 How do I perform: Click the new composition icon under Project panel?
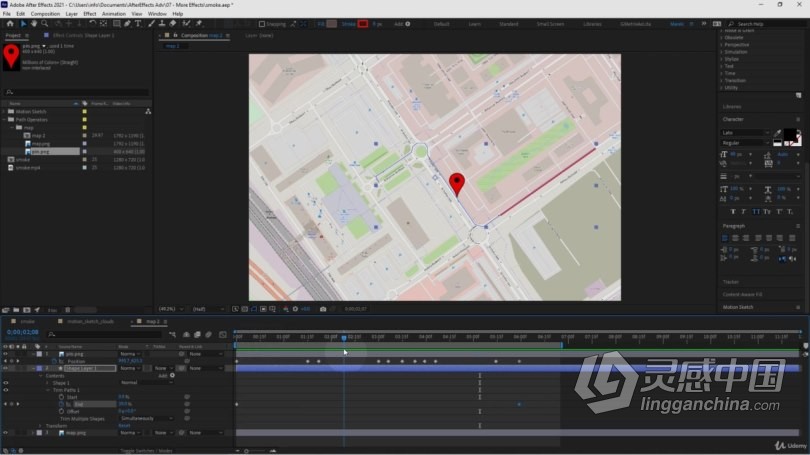pos(26,310)
